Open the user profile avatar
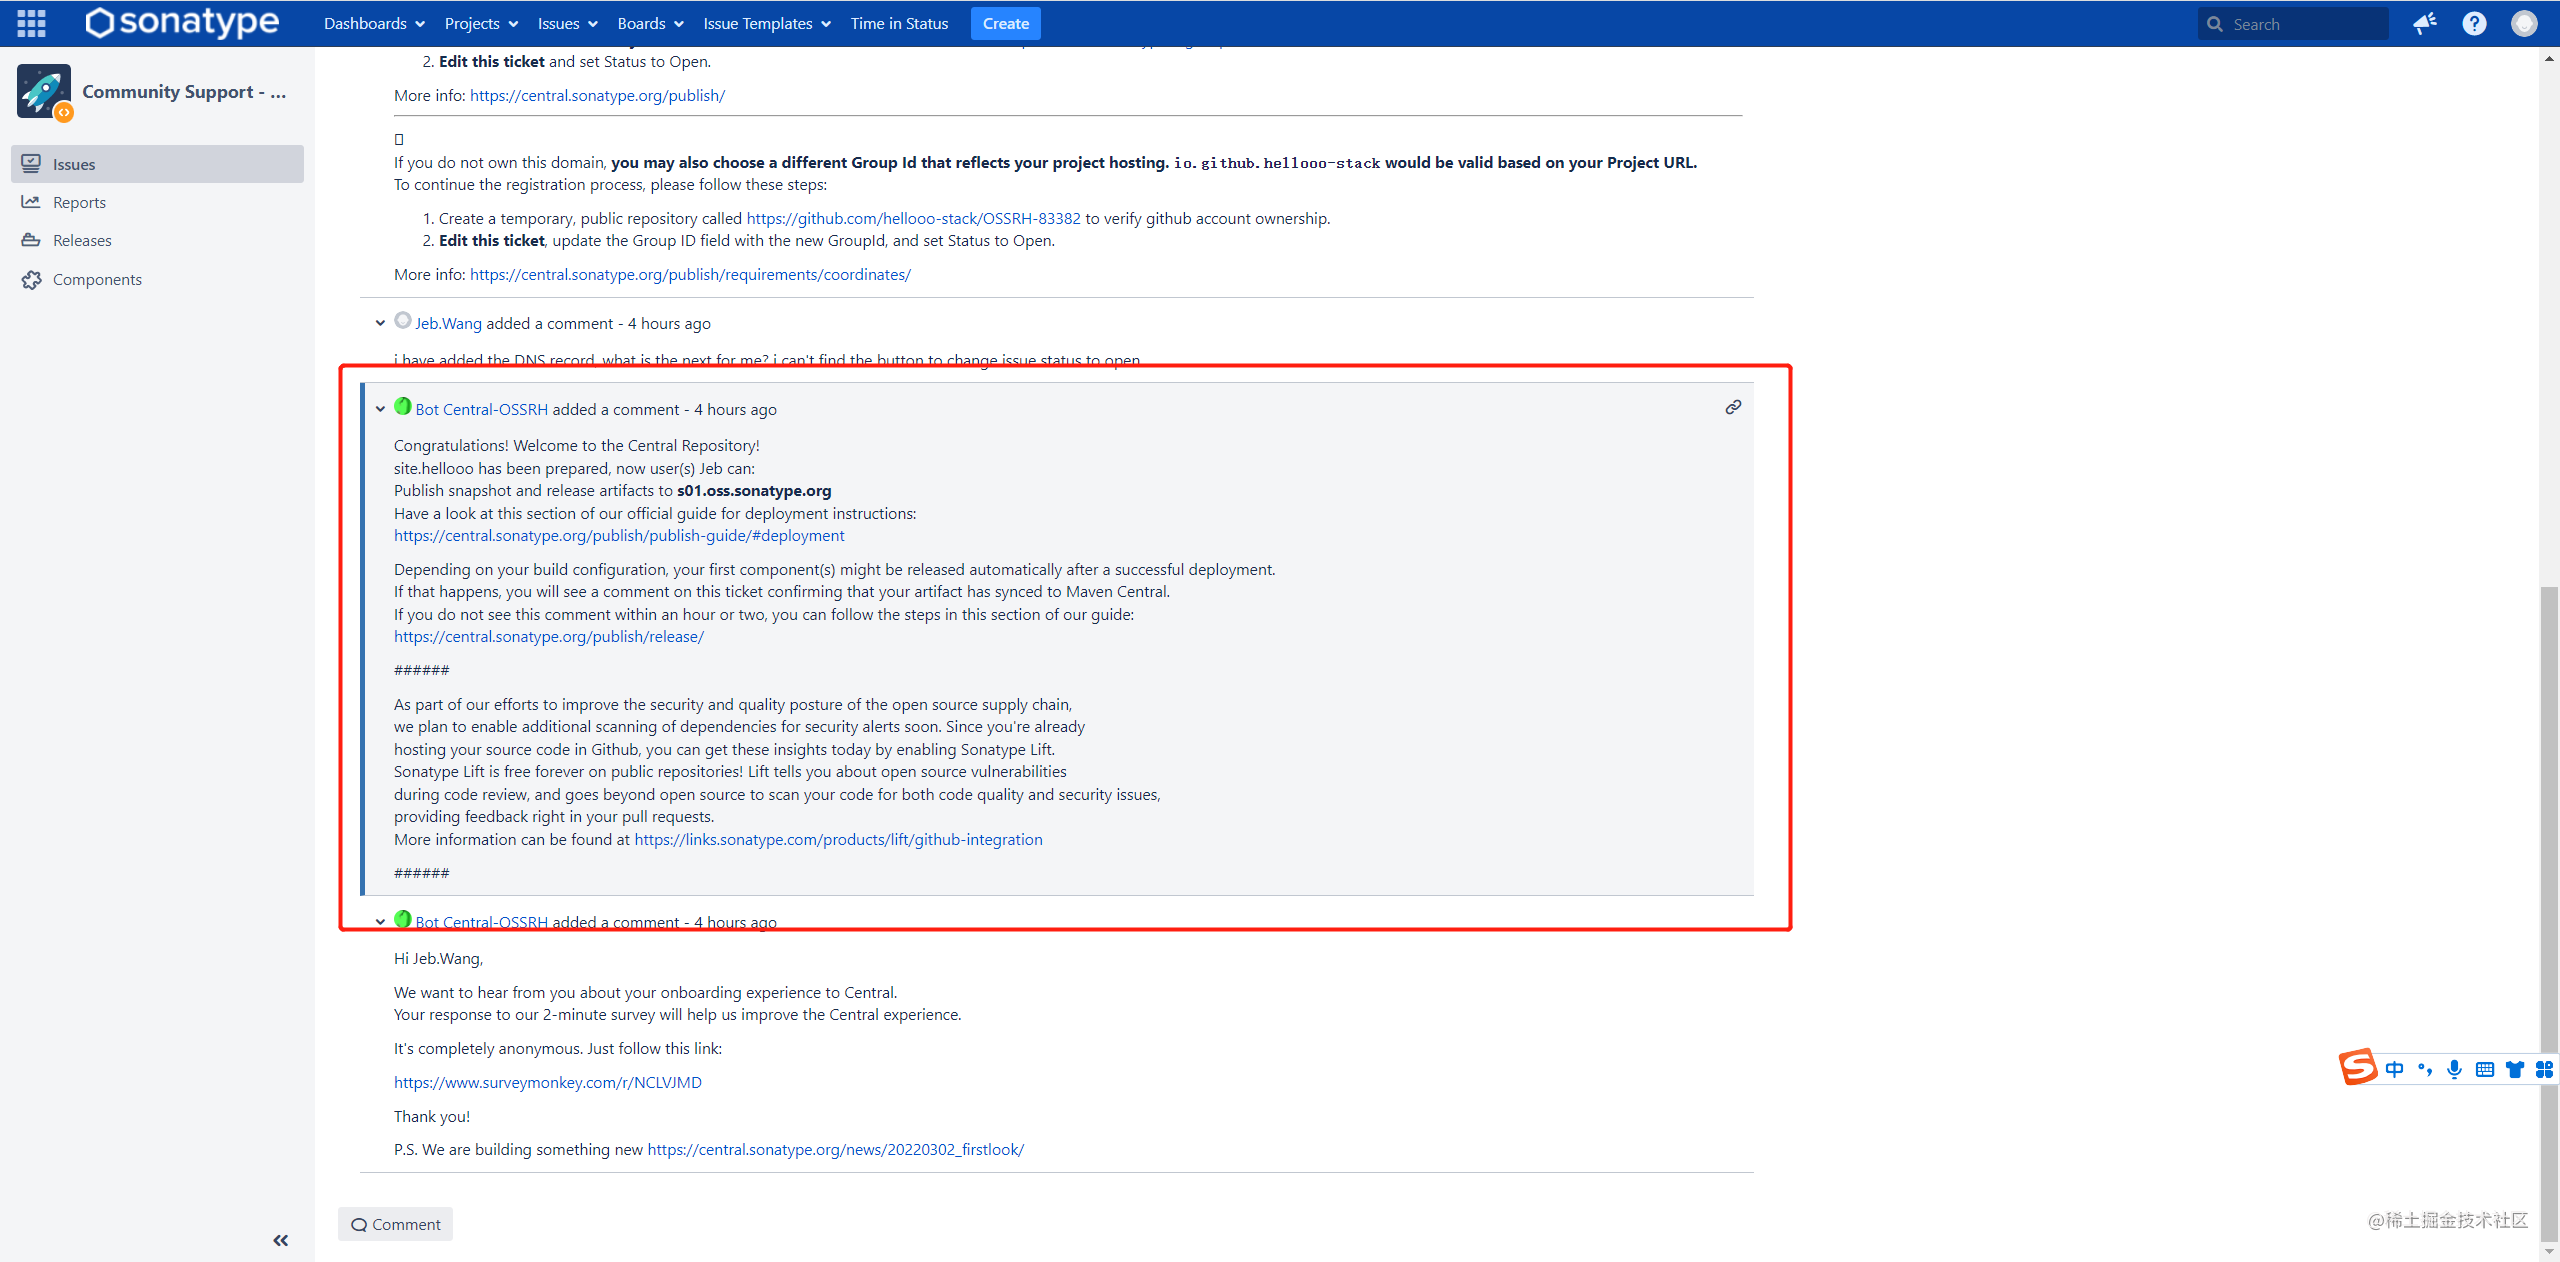Screen dimensions: 2560x1262 pyautogui.click(x=2524, y=23)
